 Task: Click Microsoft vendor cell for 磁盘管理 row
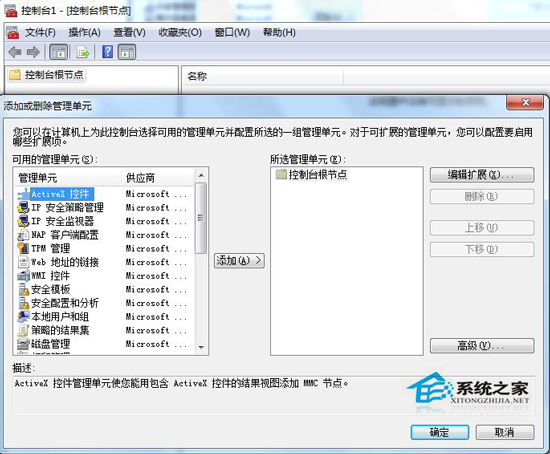tap(156, 344)
